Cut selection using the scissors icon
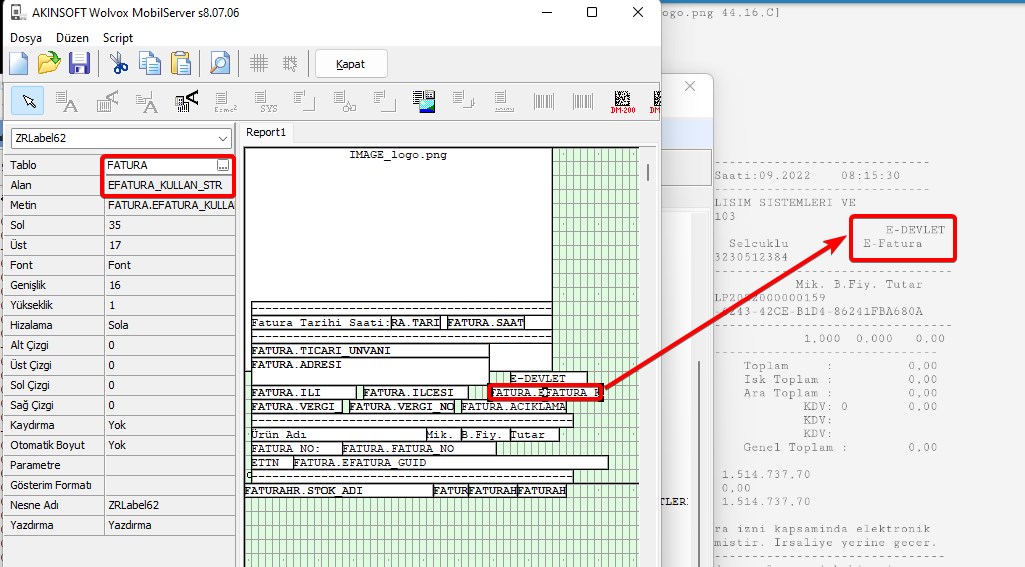This screenshot has height=567, width=1025. tap(118, 63)
